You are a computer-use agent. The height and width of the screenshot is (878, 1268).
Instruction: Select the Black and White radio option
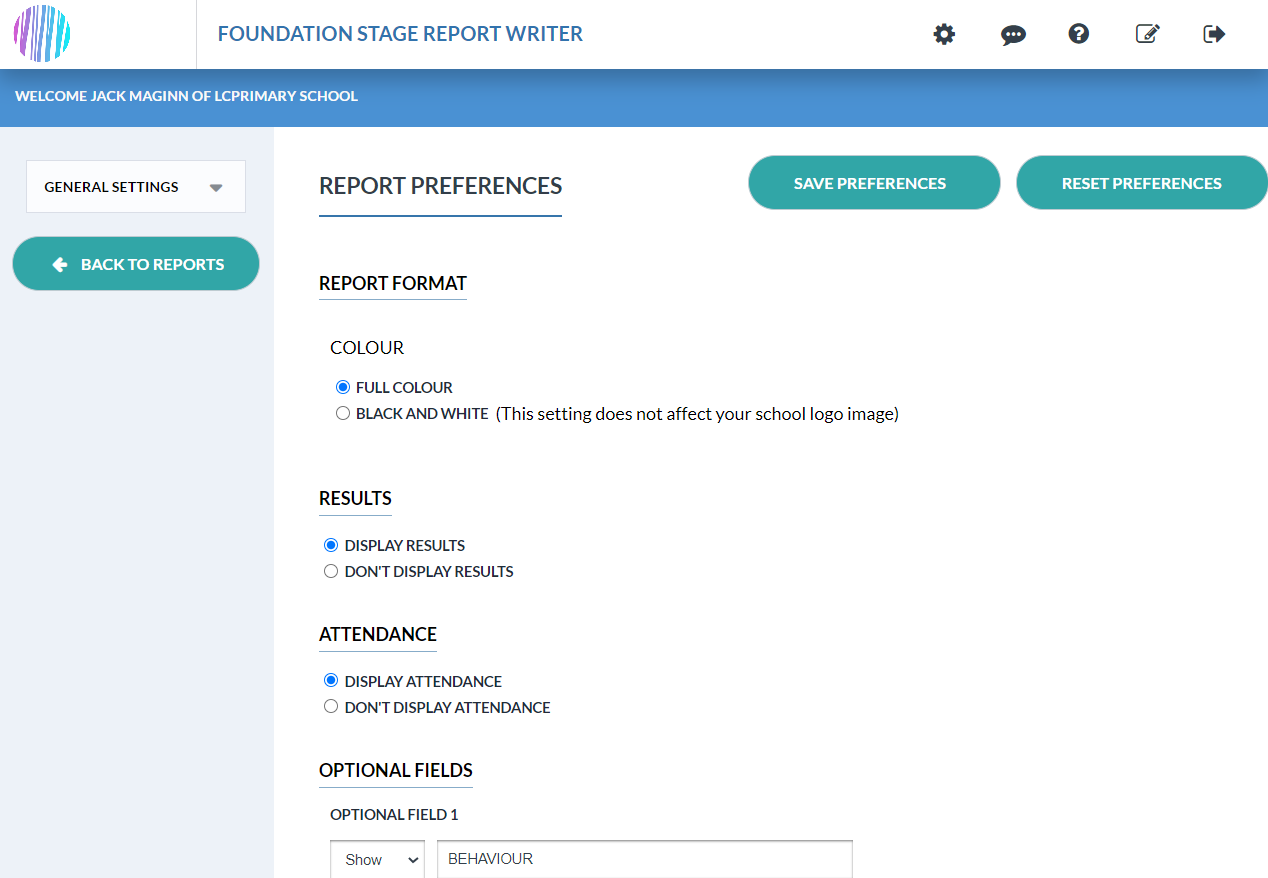[x=343, y=413]
